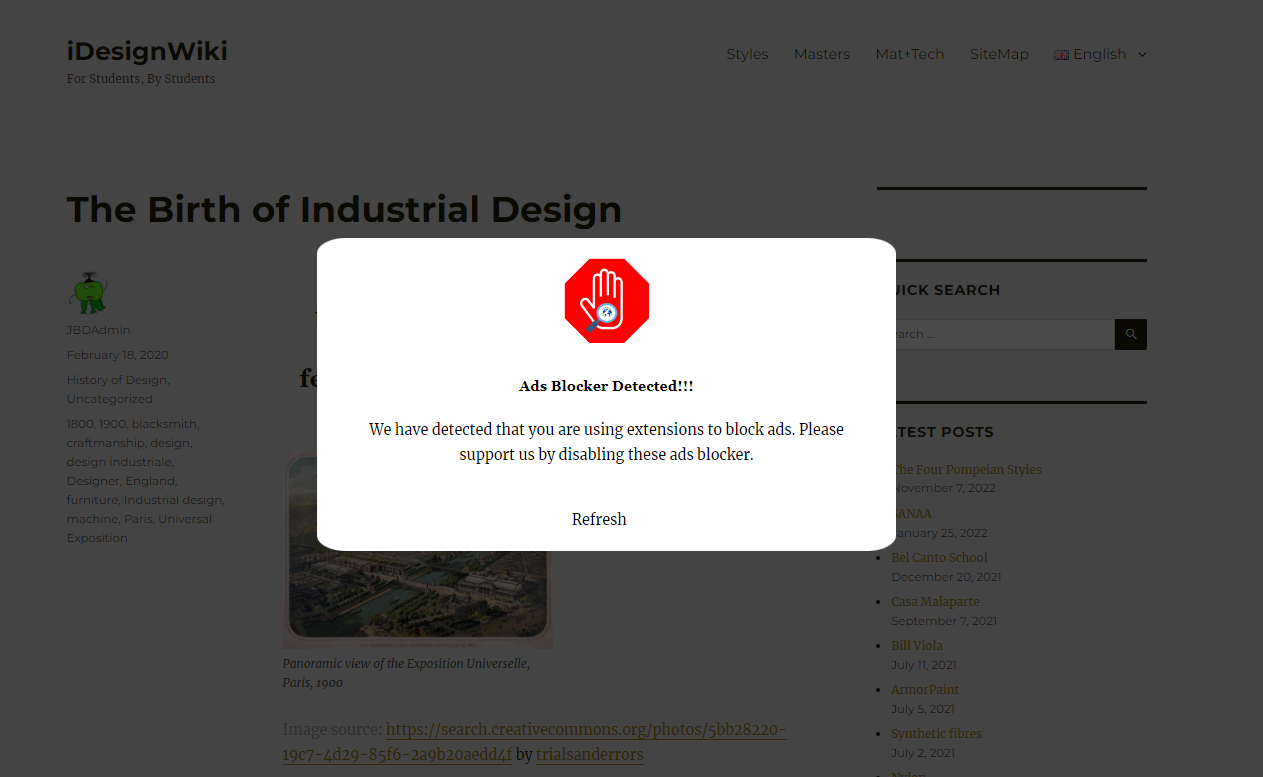1263x777 pixels.
Task: Open the Styles menu
Action: click(x=747, y=54)
